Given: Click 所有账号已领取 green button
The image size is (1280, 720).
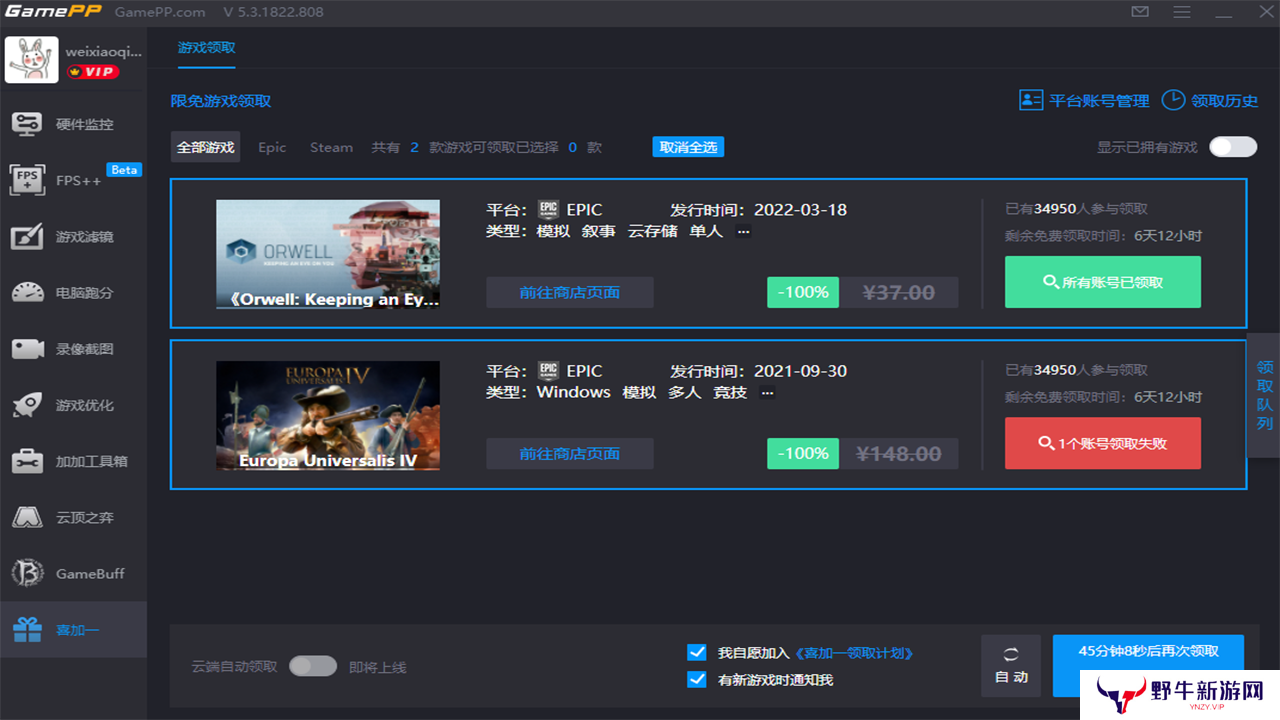Looking at the screenshot, I should click(1103, 282).
